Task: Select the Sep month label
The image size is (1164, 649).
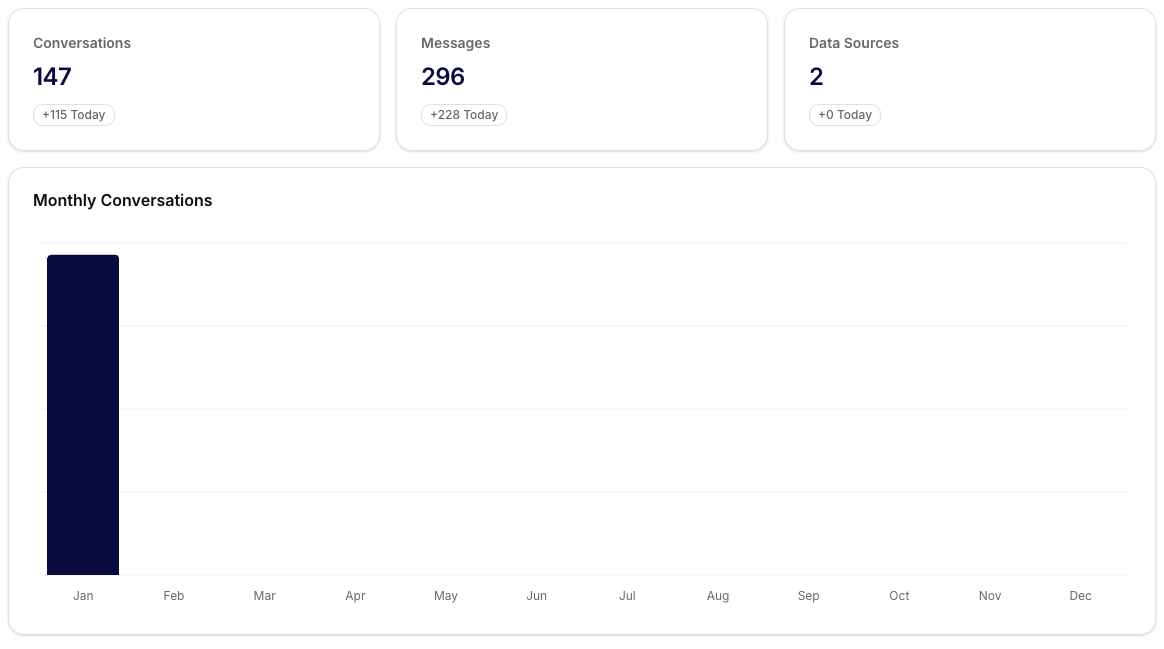Action: pos(809,596)
